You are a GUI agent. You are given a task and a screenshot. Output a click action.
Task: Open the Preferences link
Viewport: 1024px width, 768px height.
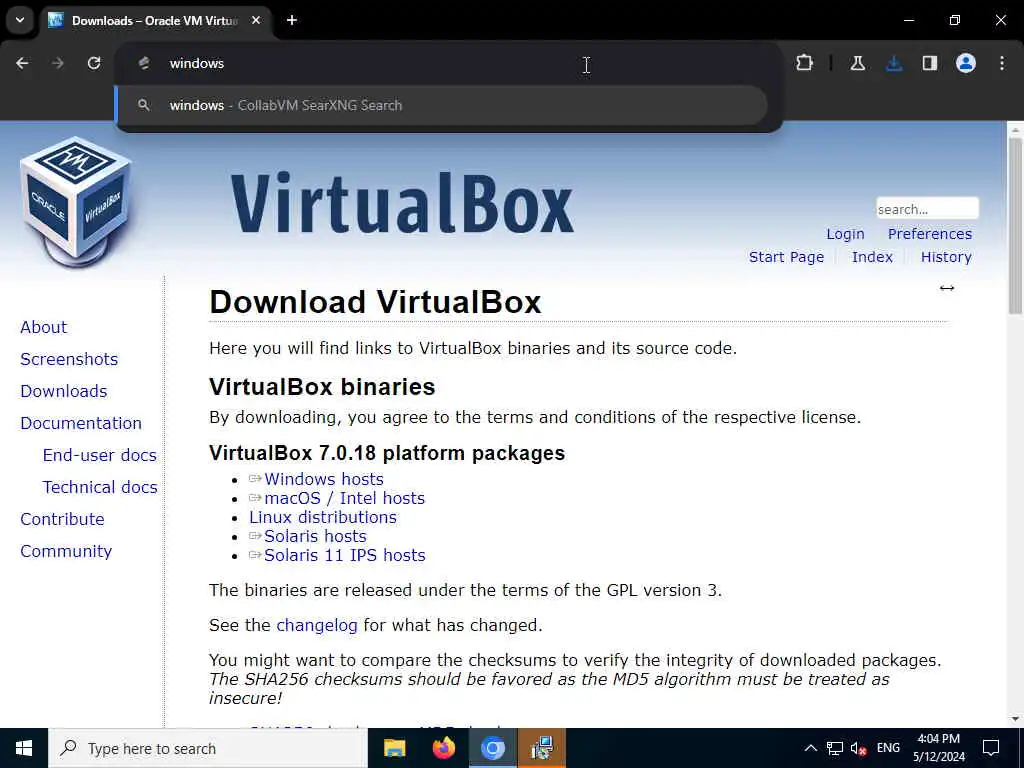(x=929, y=234)
